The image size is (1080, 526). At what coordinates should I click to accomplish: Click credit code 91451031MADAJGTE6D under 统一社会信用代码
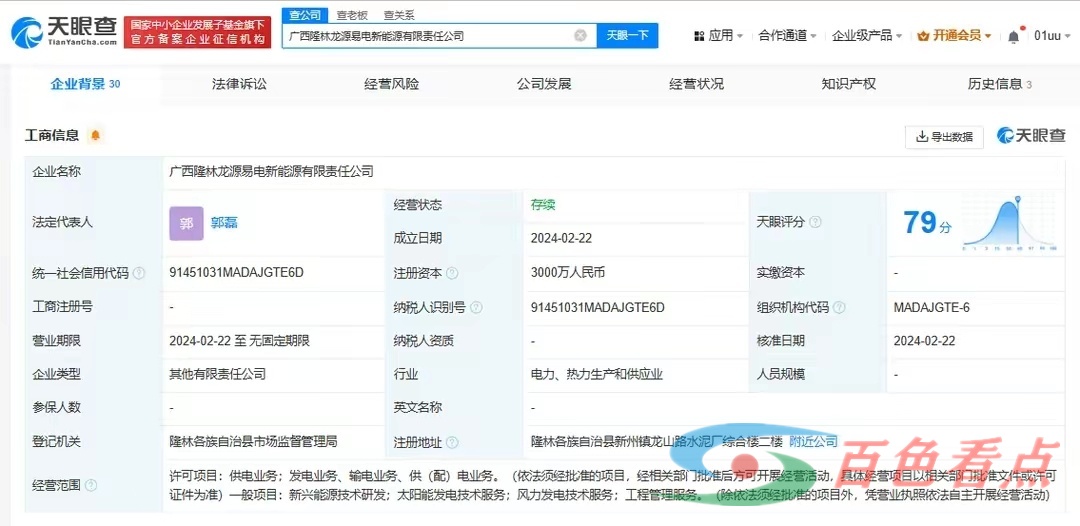pos(236,273)
